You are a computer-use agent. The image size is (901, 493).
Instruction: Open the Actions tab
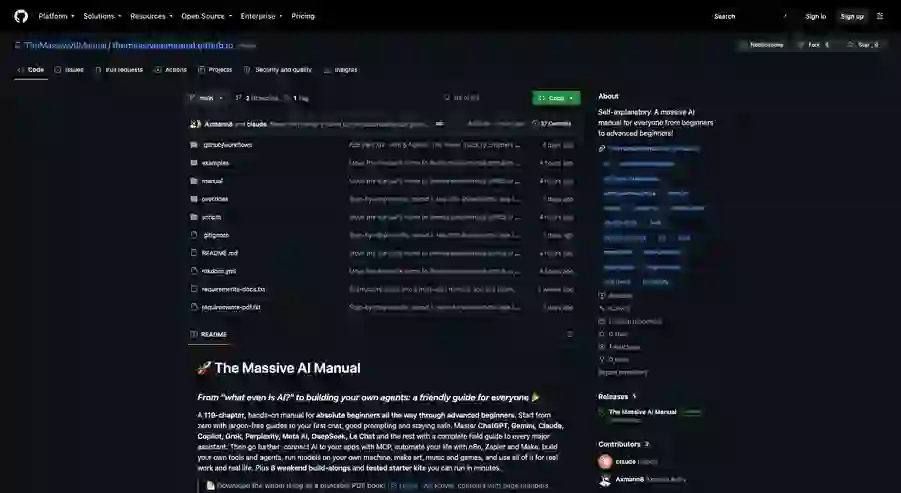tap(171, 70)
